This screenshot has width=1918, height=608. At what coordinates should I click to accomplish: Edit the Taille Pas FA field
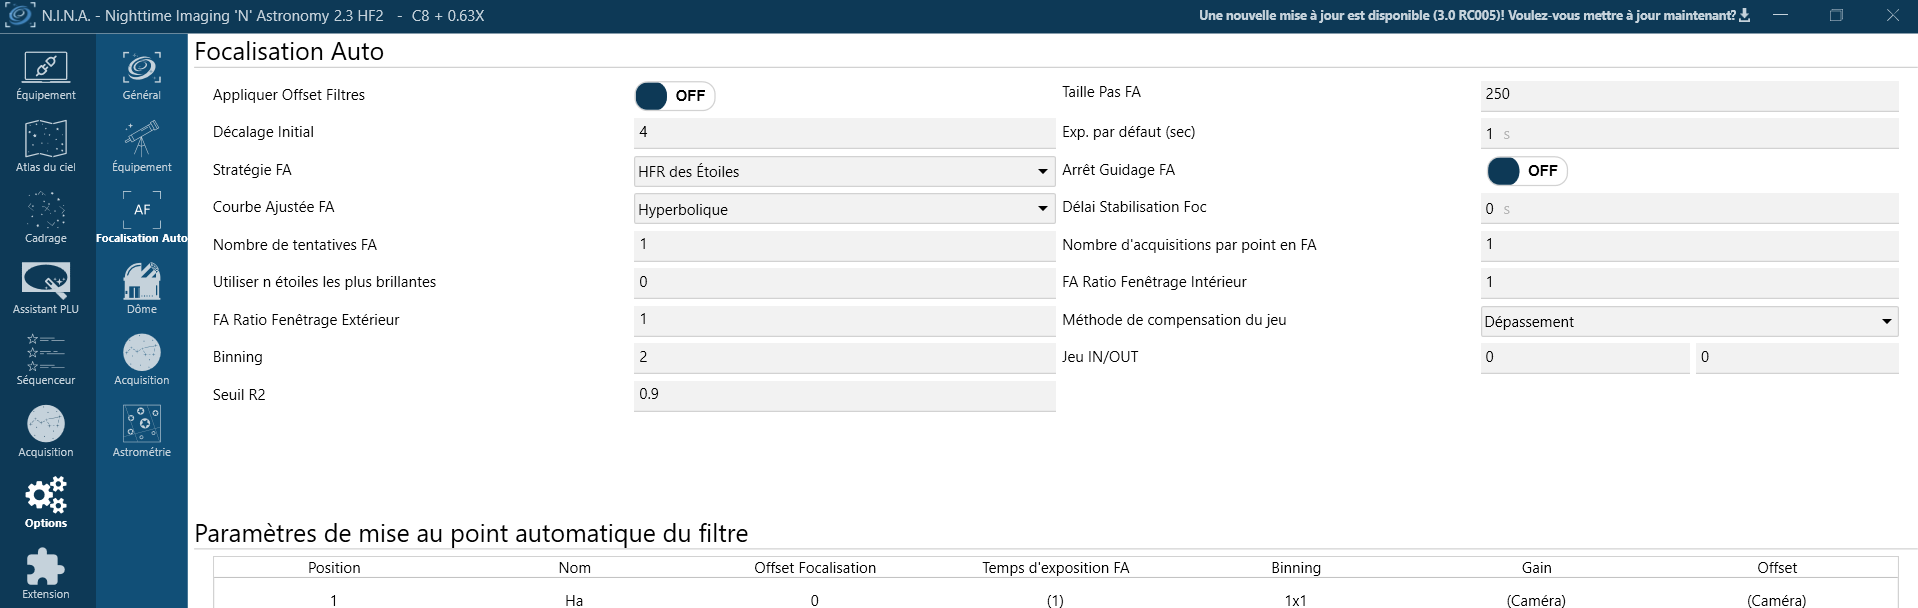tap(1689, 94)
